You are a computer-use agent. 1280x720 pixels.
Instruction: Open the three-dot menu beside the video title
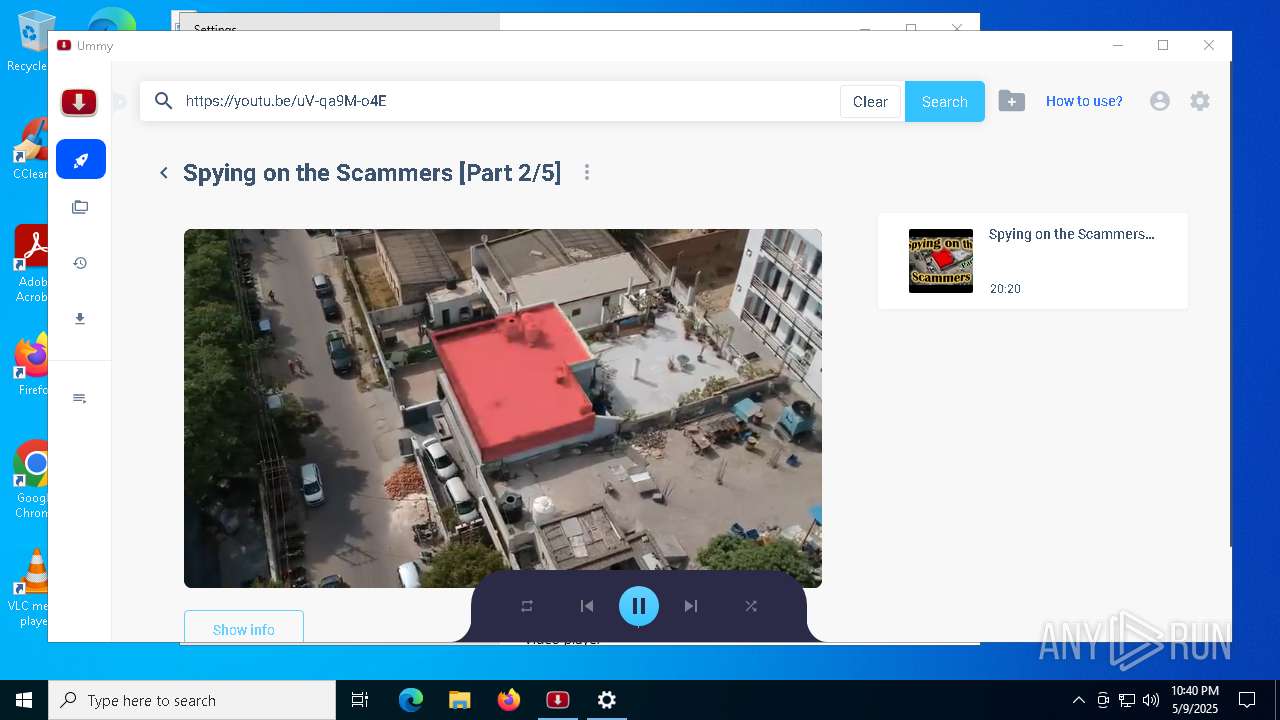pyautogui.click(x=587, y=173)
